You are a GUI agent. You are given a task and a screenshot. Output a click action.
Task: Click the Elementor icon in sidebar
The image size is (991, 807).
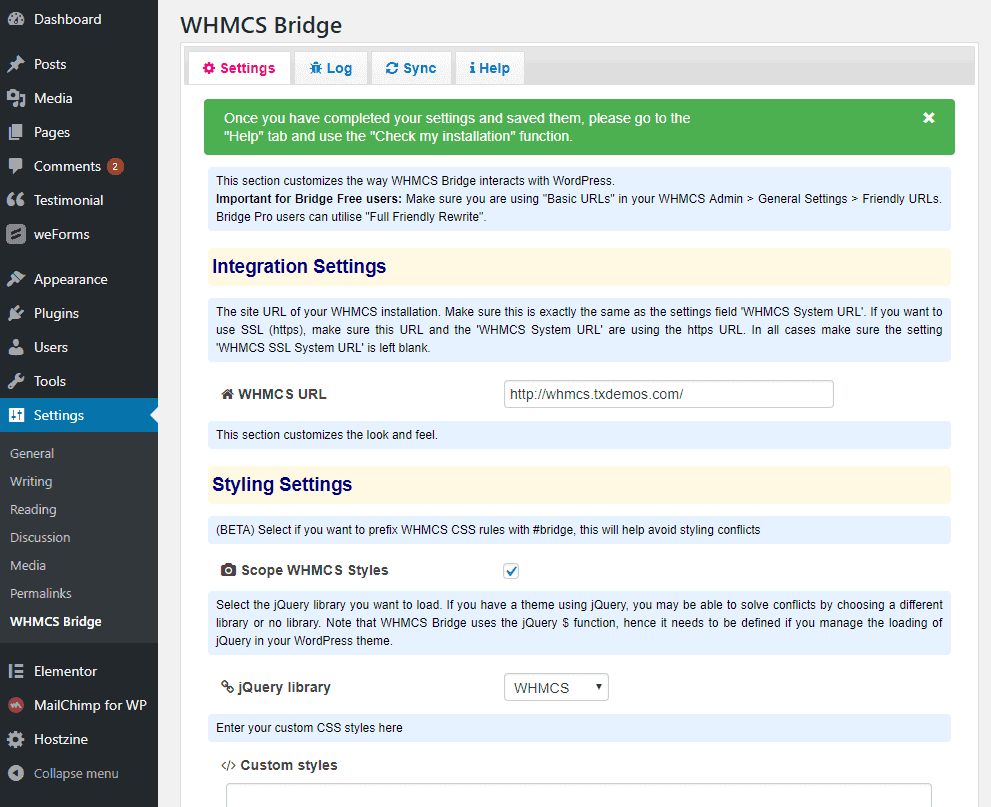[16, 671]
